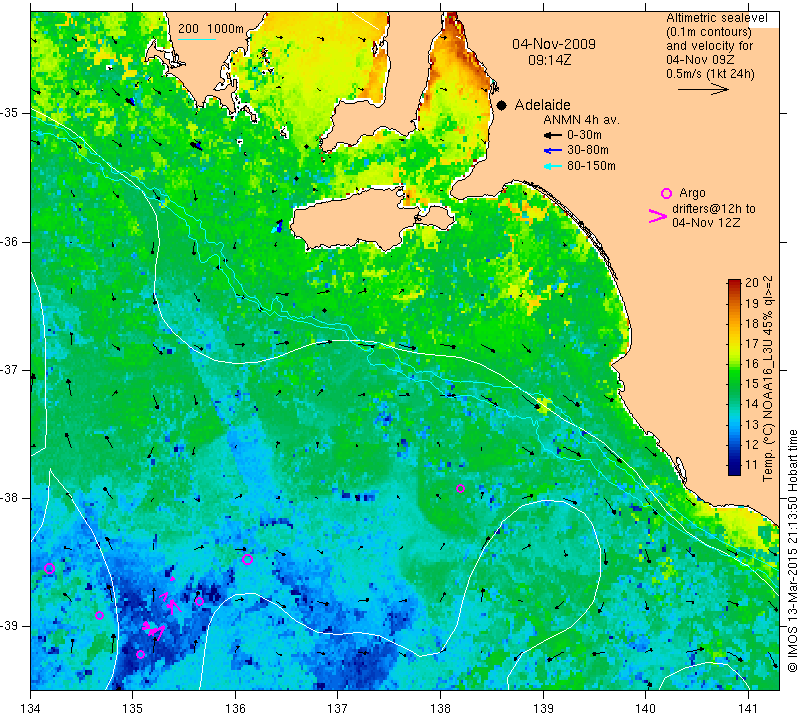Click the '13' label on the temperature scale
Screen dimensions: 800x720
coord(752,425)
